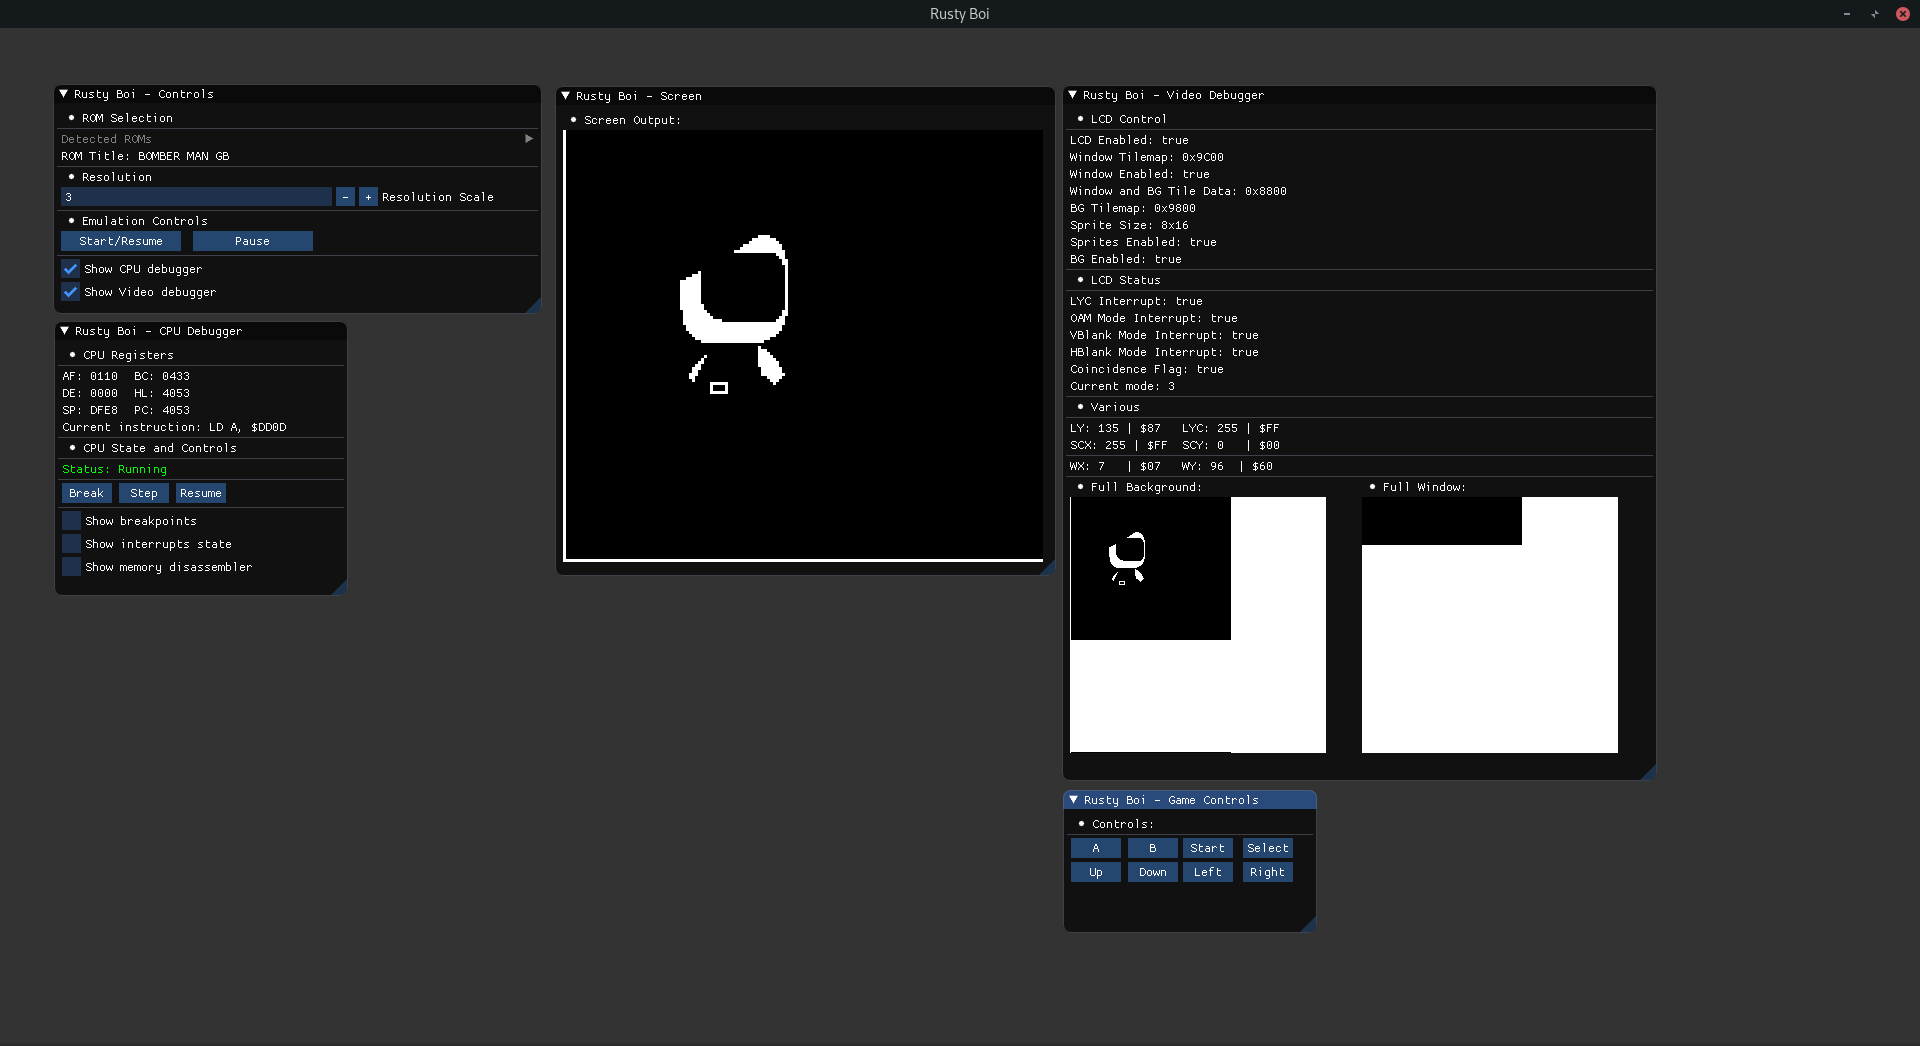Collapse the Screen panel triangle
Image resolution: width=1920 pixels, height=1046 pixels.
pyautogui.click(x=566, y=96)
